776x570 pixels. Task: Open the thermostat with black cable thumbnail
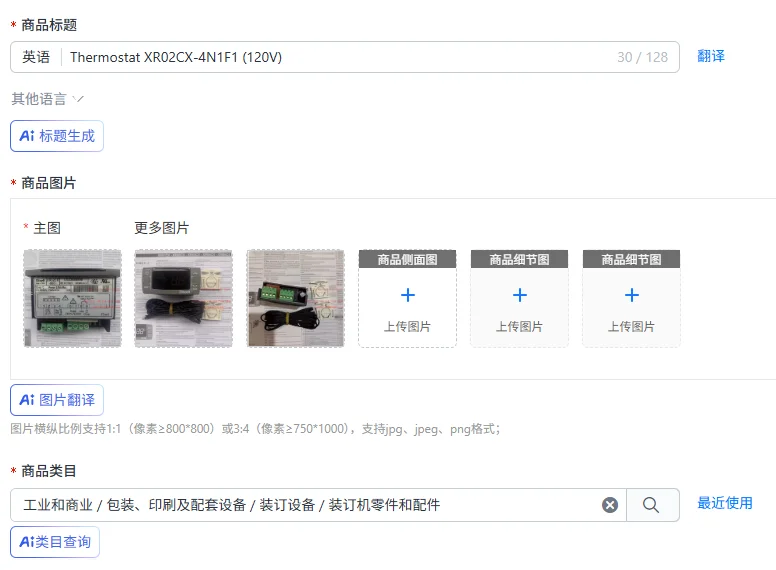pyautogui.click(x=184, y=298)
